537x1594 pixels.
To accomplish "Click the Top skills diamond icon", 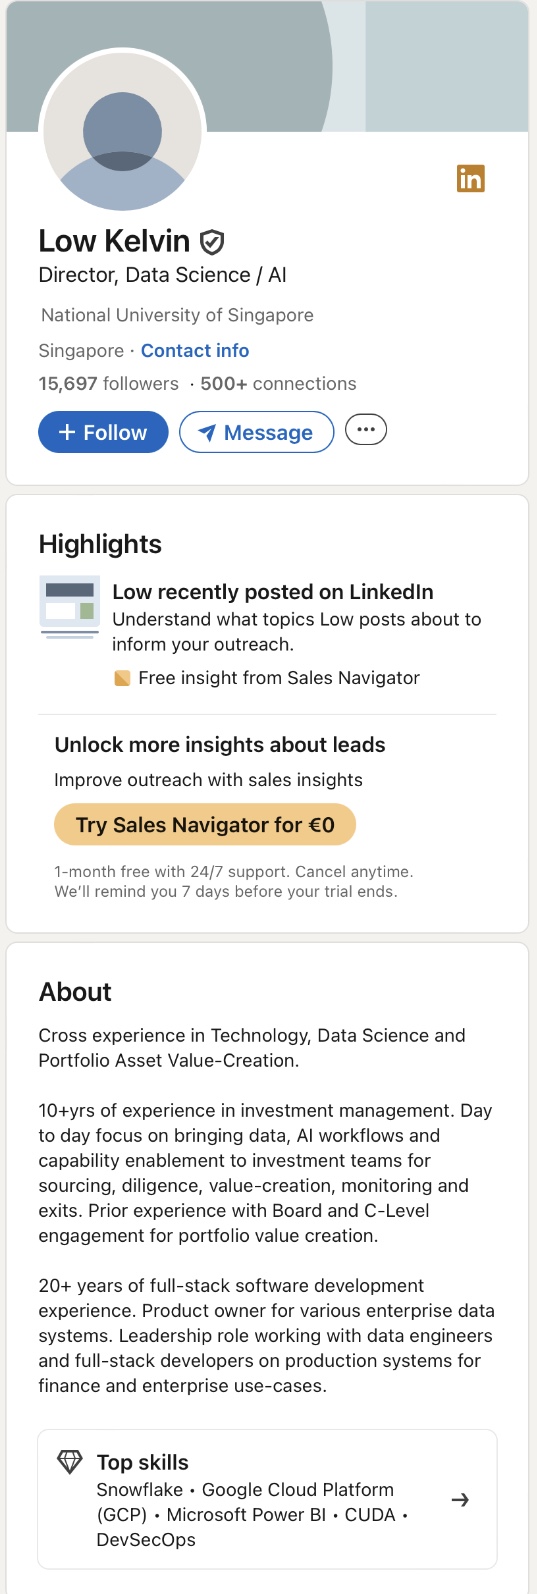I will pyautogui.click(x=70, y=1462).
